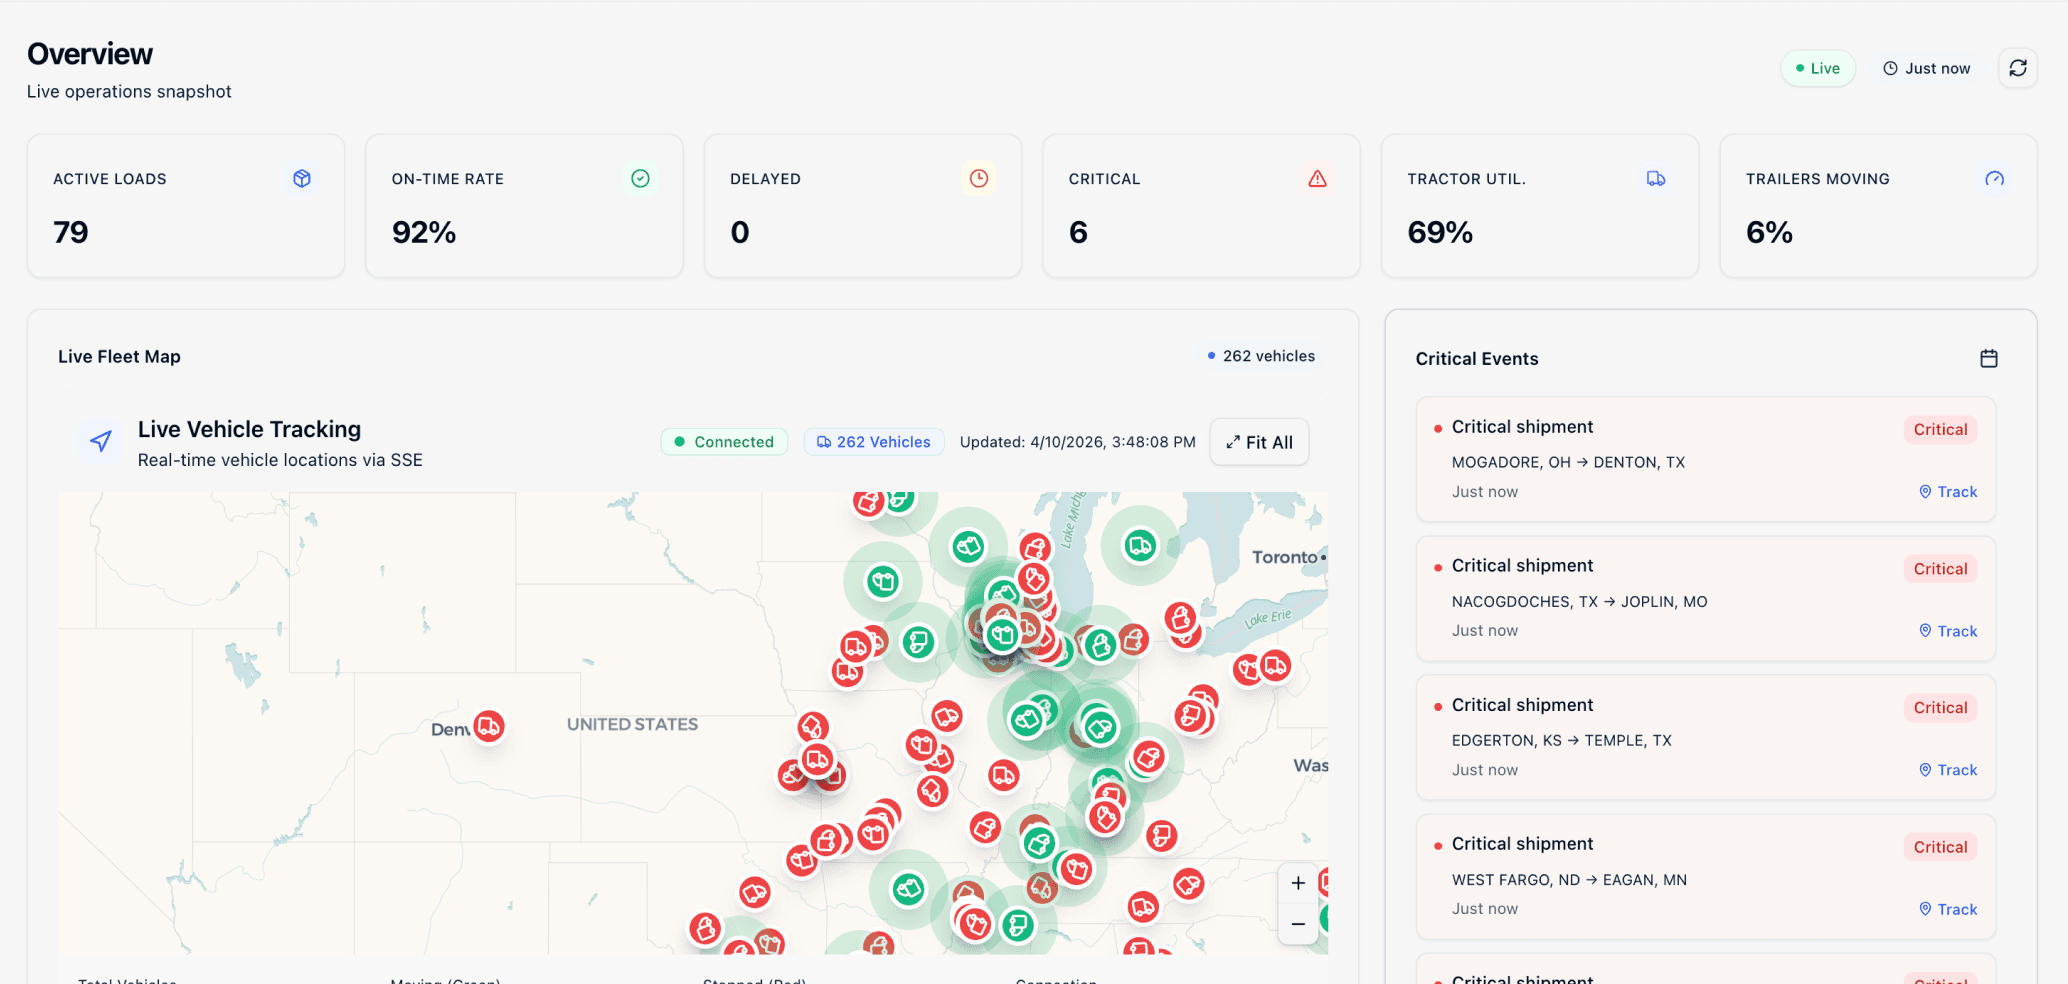Track the West Fargo to Eagan shipment
This screenshot has width=2068, height=984.
[1948, 909]
